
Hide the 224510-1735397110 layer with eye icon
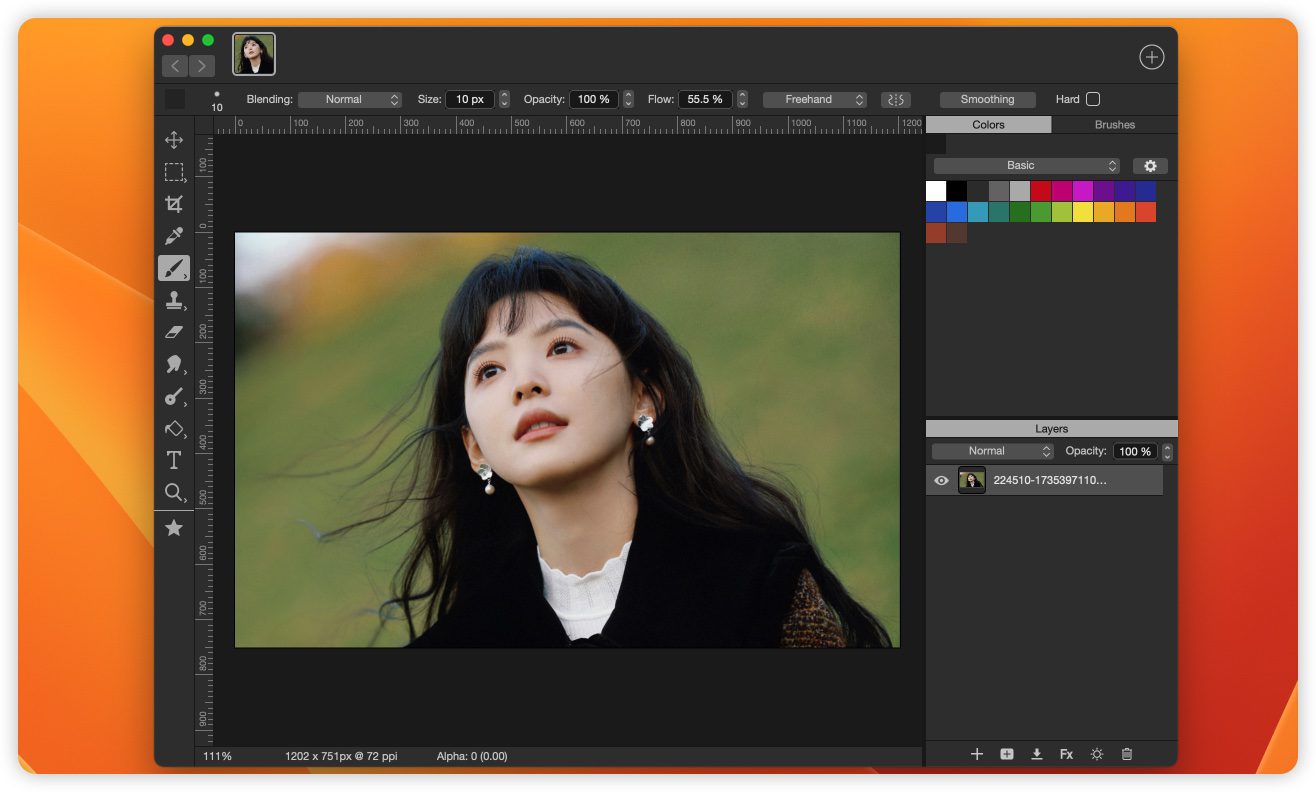[941, 480]
